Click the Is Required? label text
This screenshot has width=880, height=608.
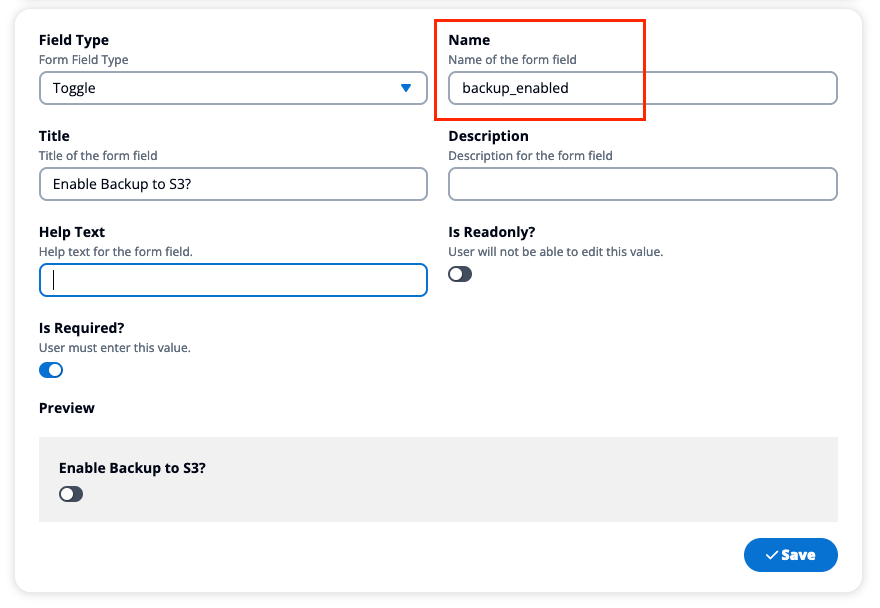(81, 328)
